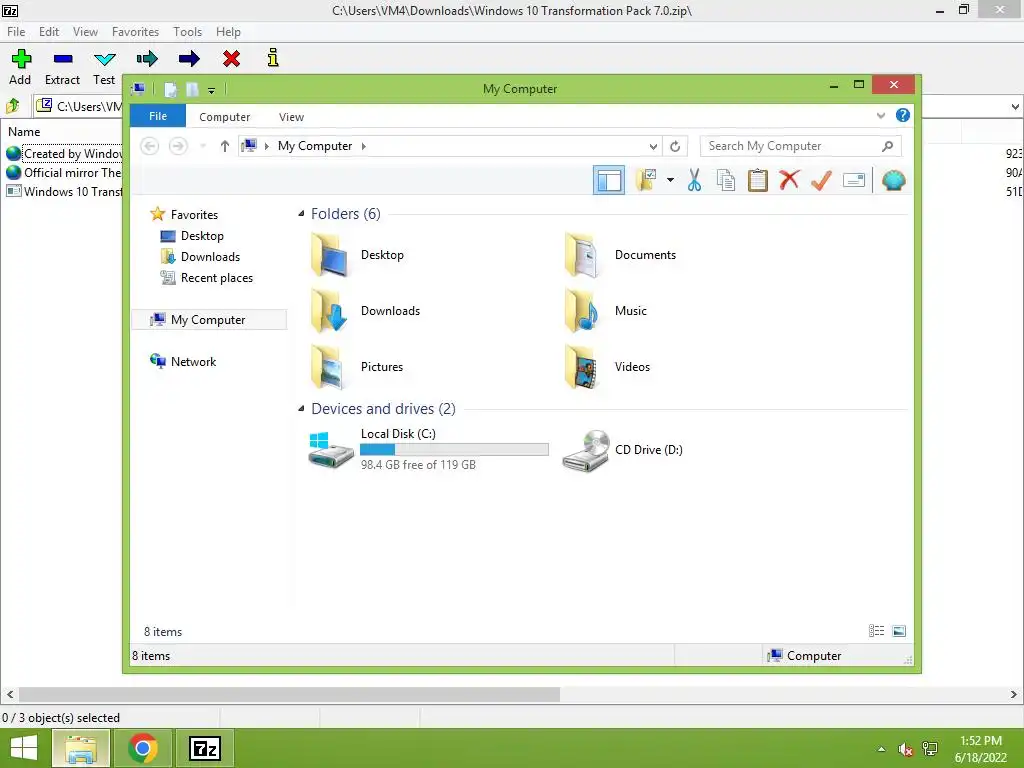Image resolution: width=1024 pixels, height=768 pixels.
Task: Click the Info icon in 7-Zip toolbar
Action: 273,58
